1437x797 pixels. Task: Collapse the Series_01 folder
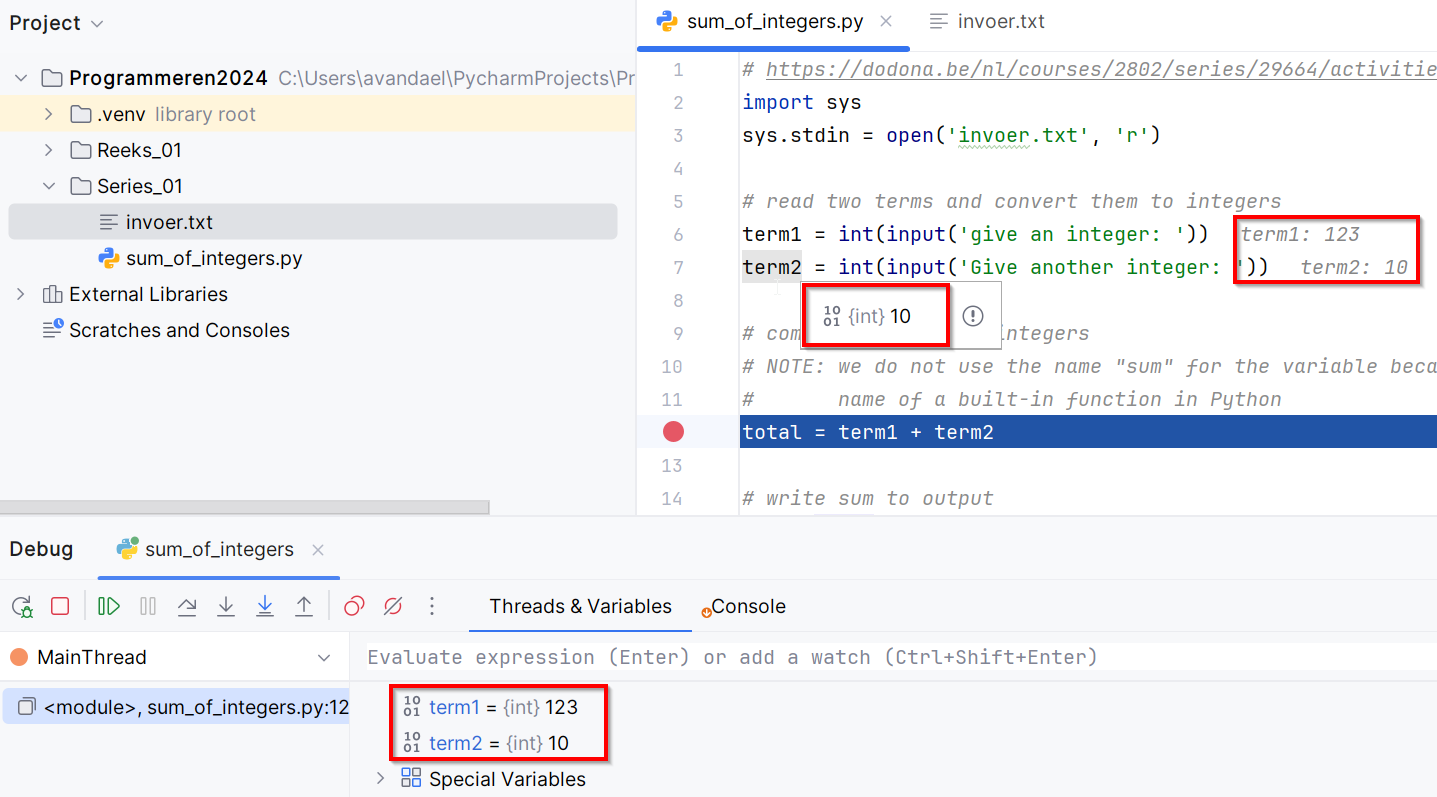pyautogui.click(x=48, y=185)
